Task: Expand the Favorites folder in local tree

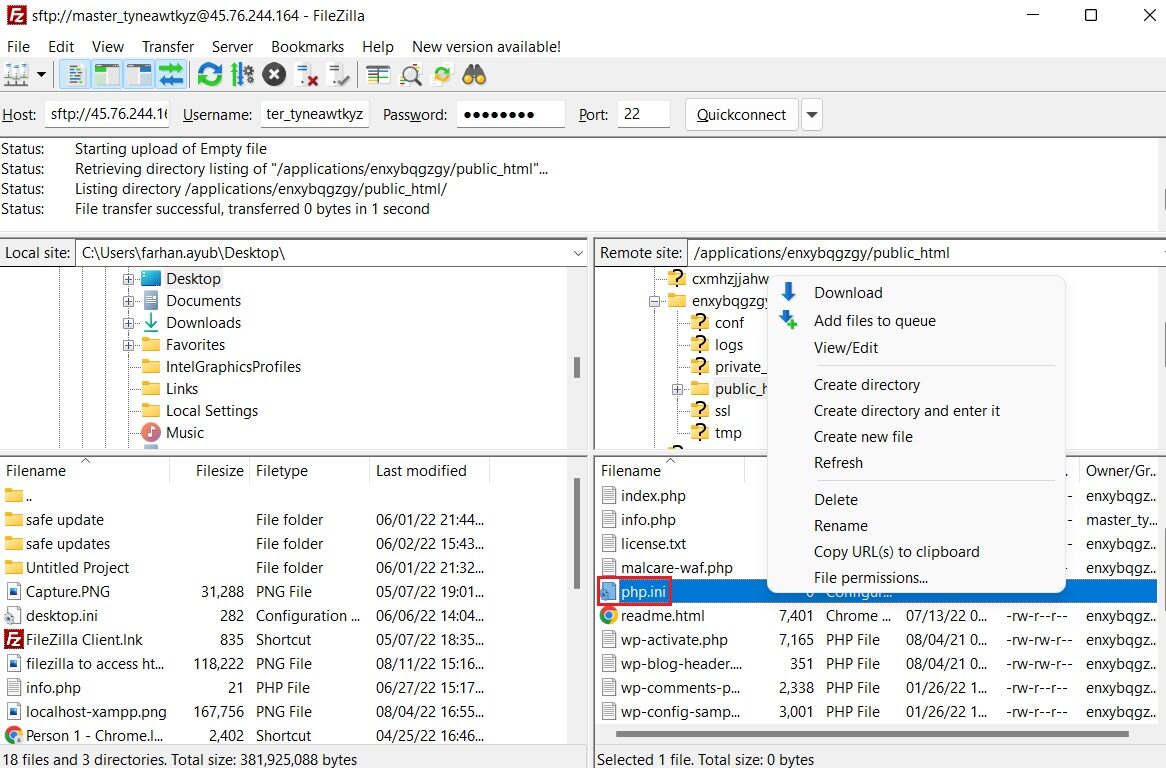Action: pos(129,345)
